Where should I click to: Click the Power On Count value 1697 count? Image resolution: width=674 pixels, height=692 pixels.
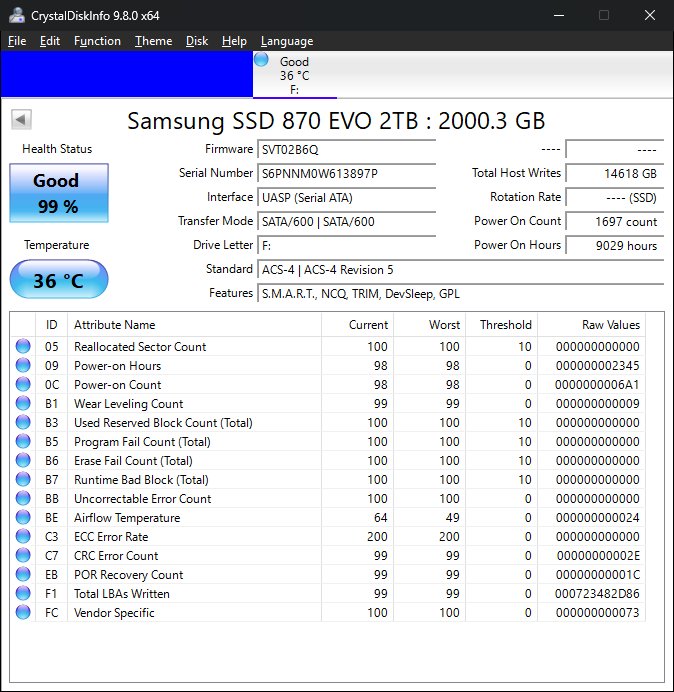pyautogui.click(x=614, y=221)
